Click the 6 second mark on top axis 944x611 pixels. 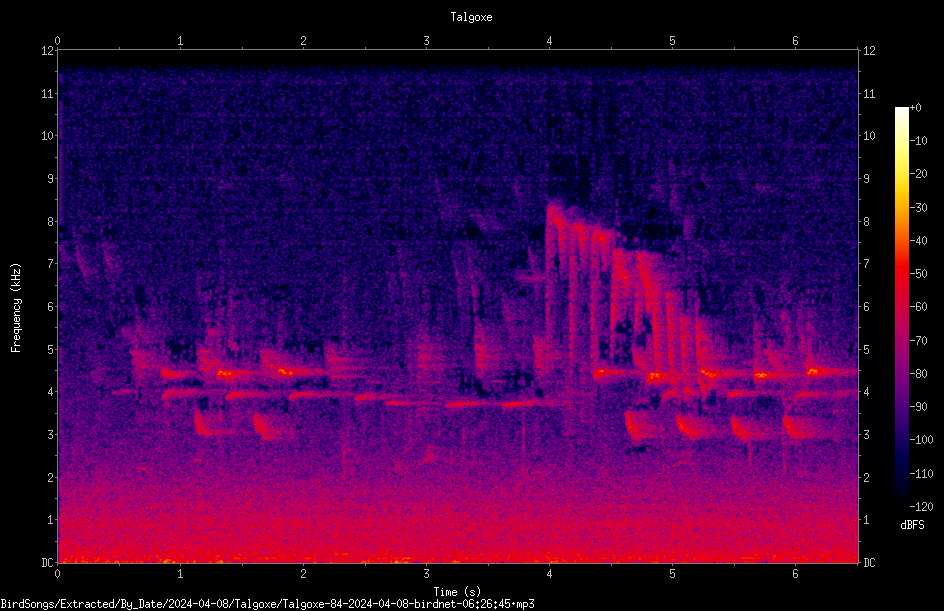[795, 41]
